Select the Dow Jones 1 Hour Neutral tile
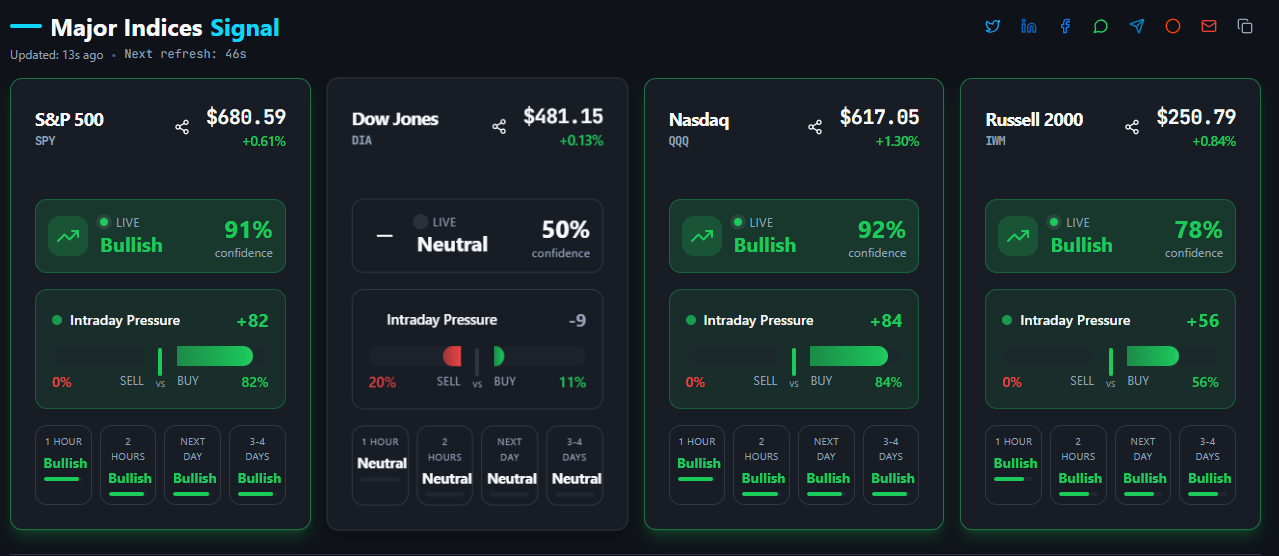The height and width of the screenshot is (556, 1279). [x=381, y=465]
